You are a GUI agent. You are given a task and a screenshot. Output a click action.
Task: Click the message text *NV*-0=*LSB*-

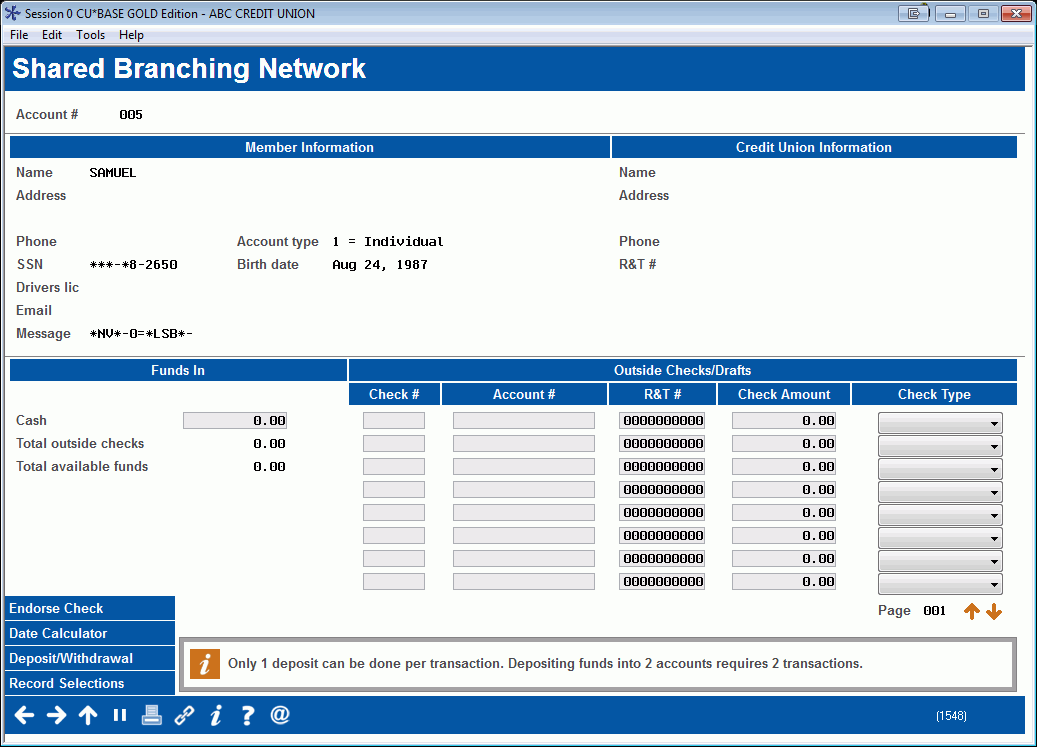pyautogui.click(x=141, y=334)
